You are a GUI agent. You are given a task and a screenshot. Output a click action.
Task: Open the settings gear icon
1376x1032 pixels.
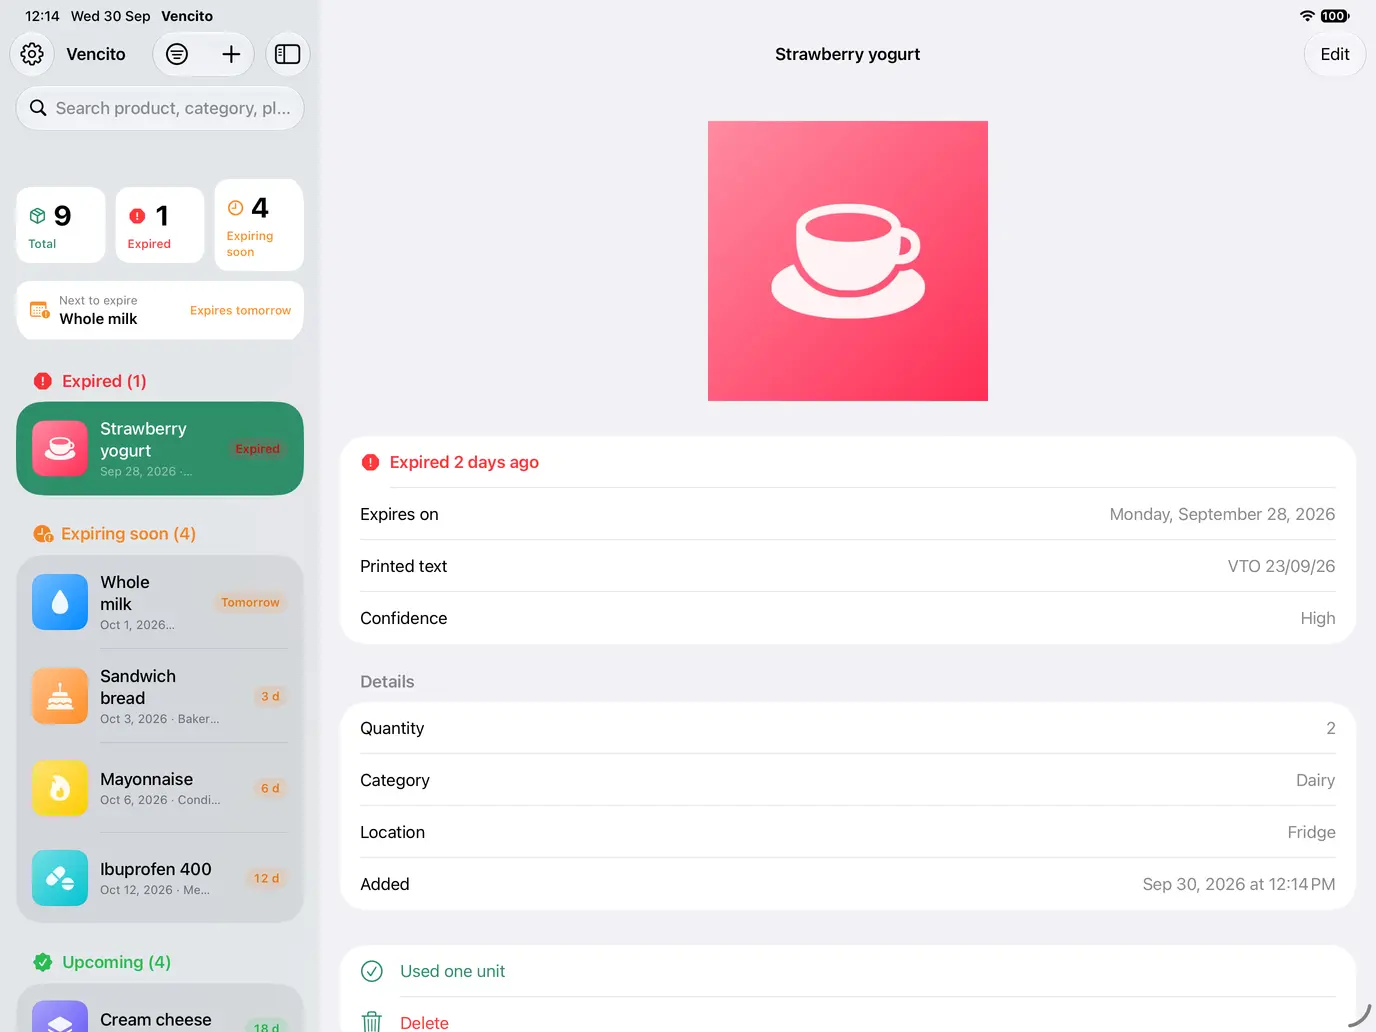32,54
